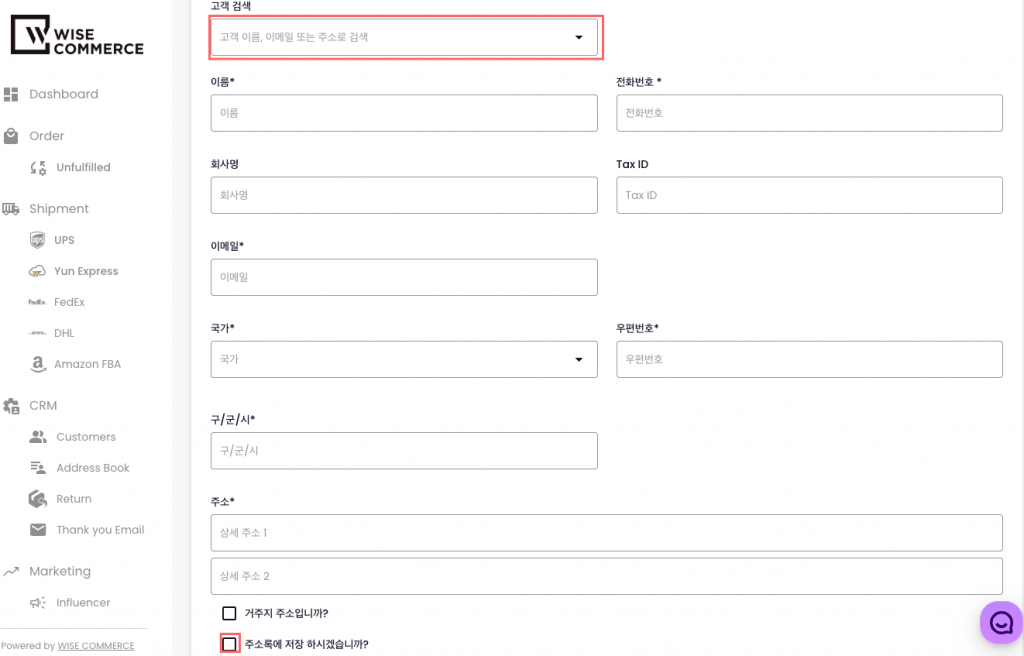1024x656 pixels.
Task: Click the UPS carrier logo icon
Action: point(38,240)
